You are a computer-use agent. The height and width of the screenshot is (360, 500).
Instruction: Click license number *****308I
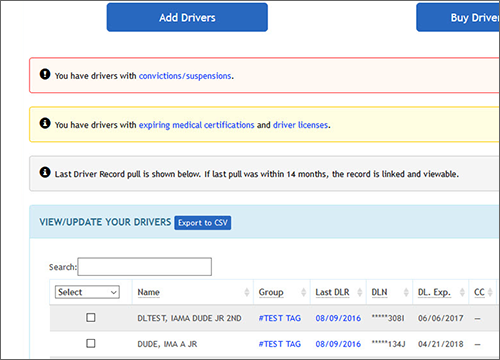388,318
